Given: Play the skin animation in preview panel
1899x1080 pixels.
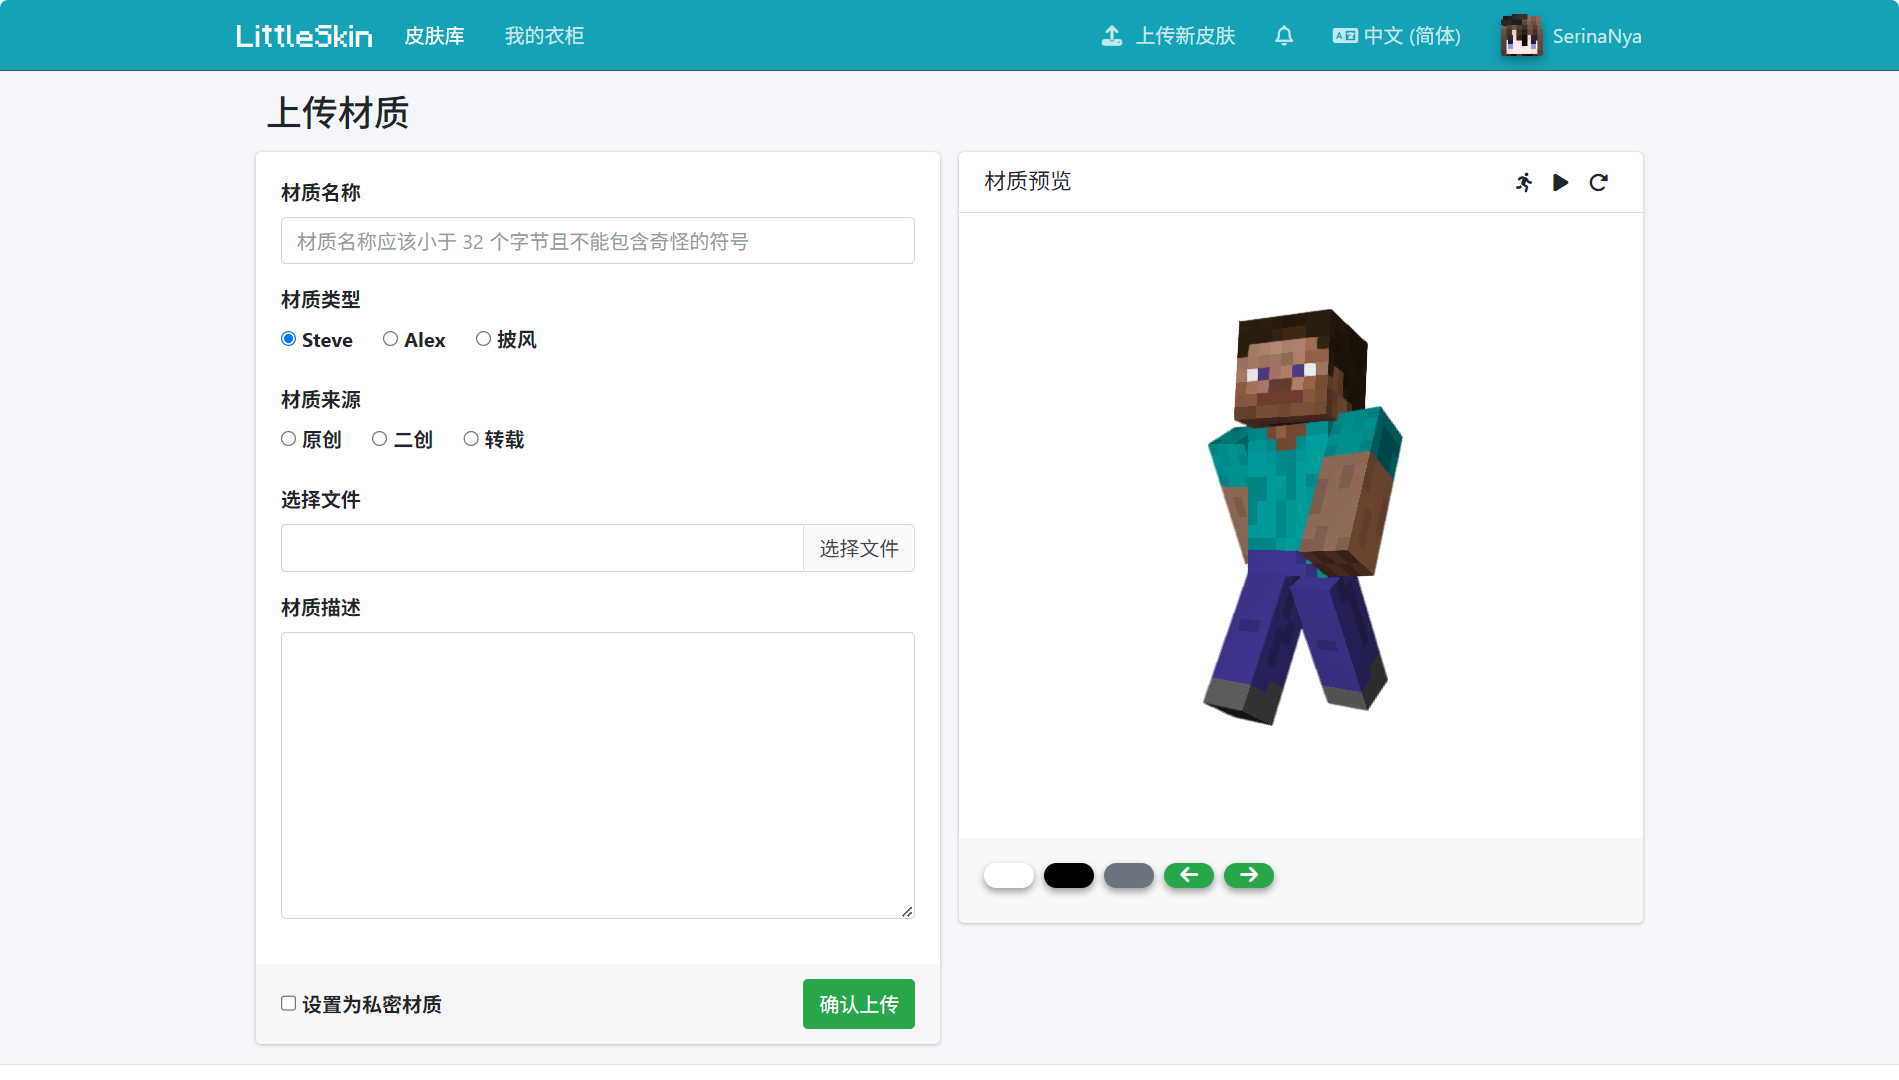Looking at the screenshot, I should click(1561, 182).
